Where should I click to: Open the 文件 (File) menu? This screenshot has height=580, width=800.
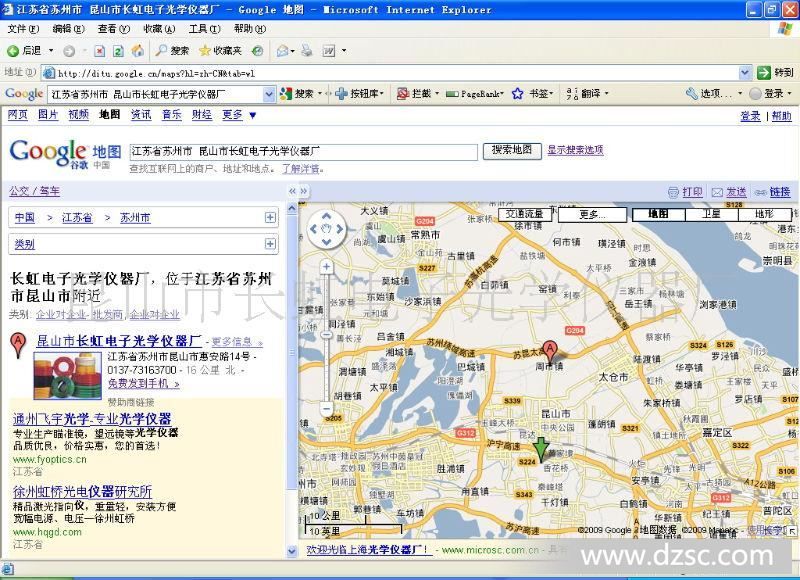23,29
